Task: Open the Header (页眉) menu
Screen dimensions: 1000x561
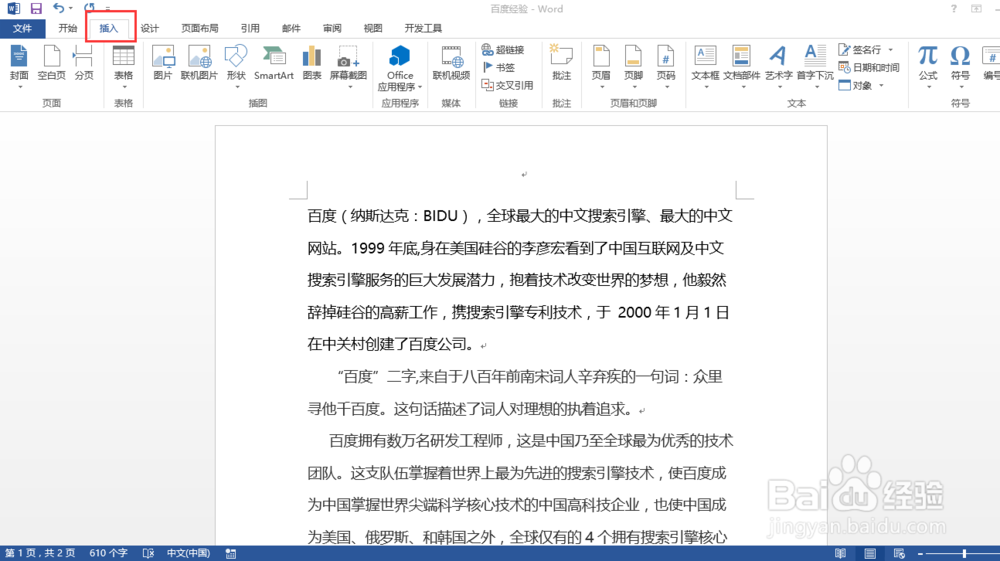Action: pos(601,63)
